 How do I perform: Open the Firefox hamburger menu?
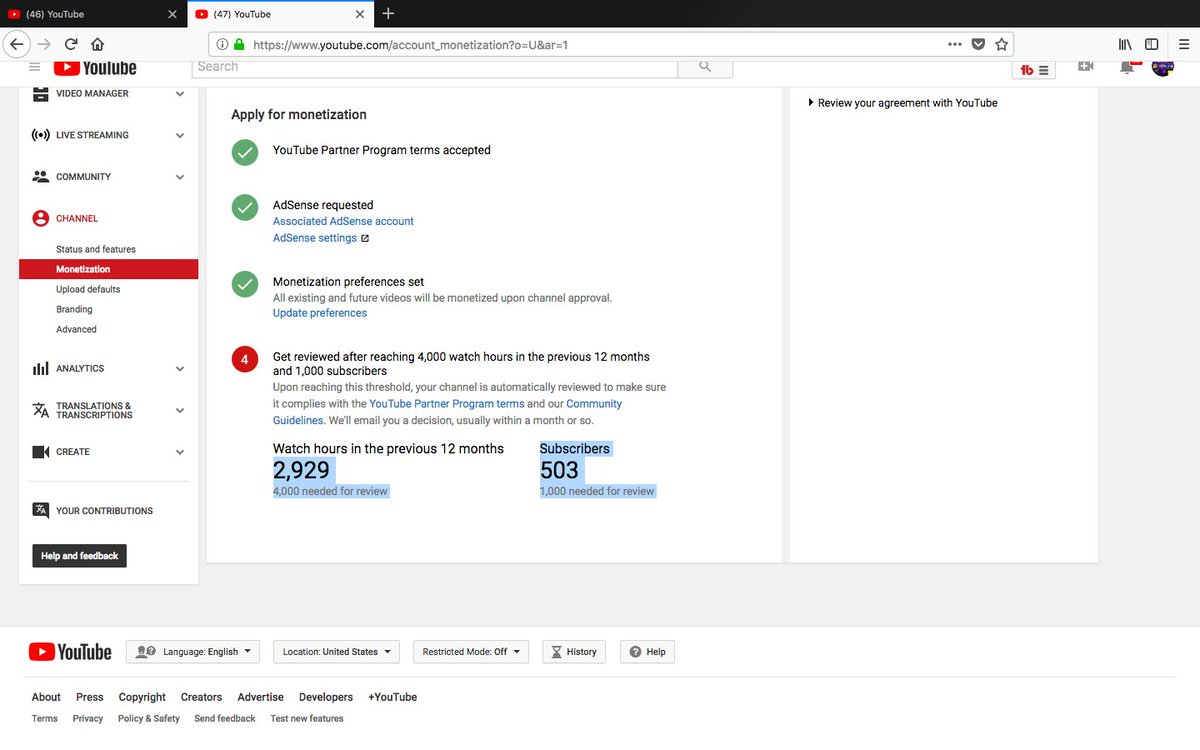[1183, 44]
